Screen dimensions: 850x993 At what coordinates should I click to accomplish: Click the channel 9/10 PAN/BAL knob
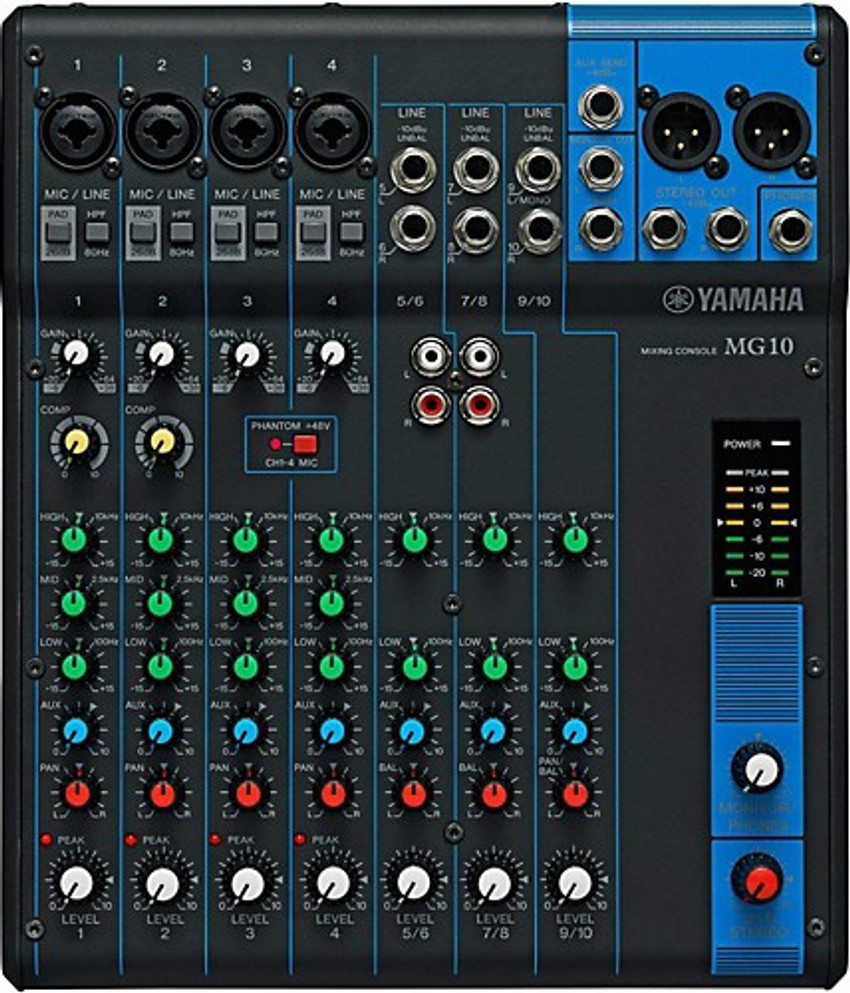[575, 794]
